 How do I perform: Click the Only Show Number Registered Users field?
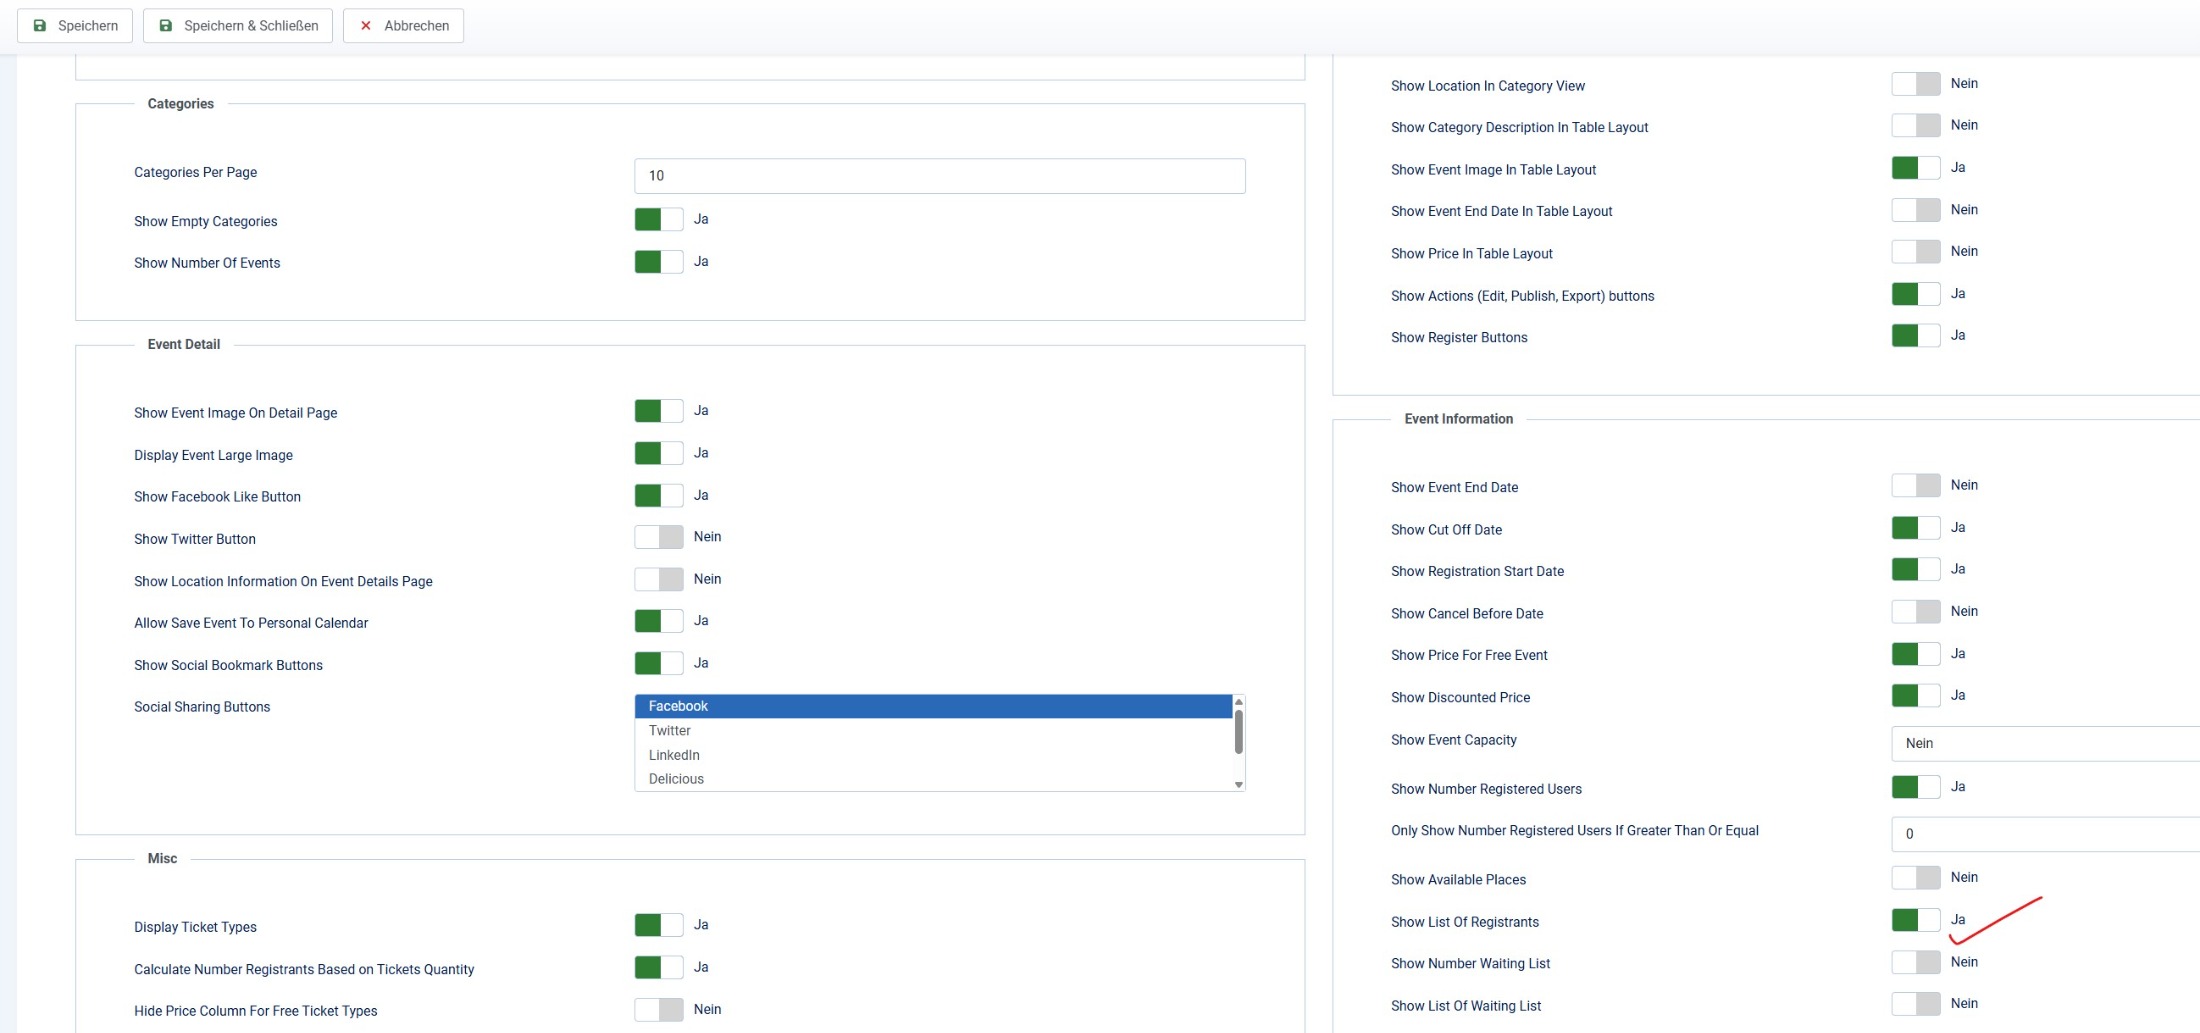click(2040, 834)
